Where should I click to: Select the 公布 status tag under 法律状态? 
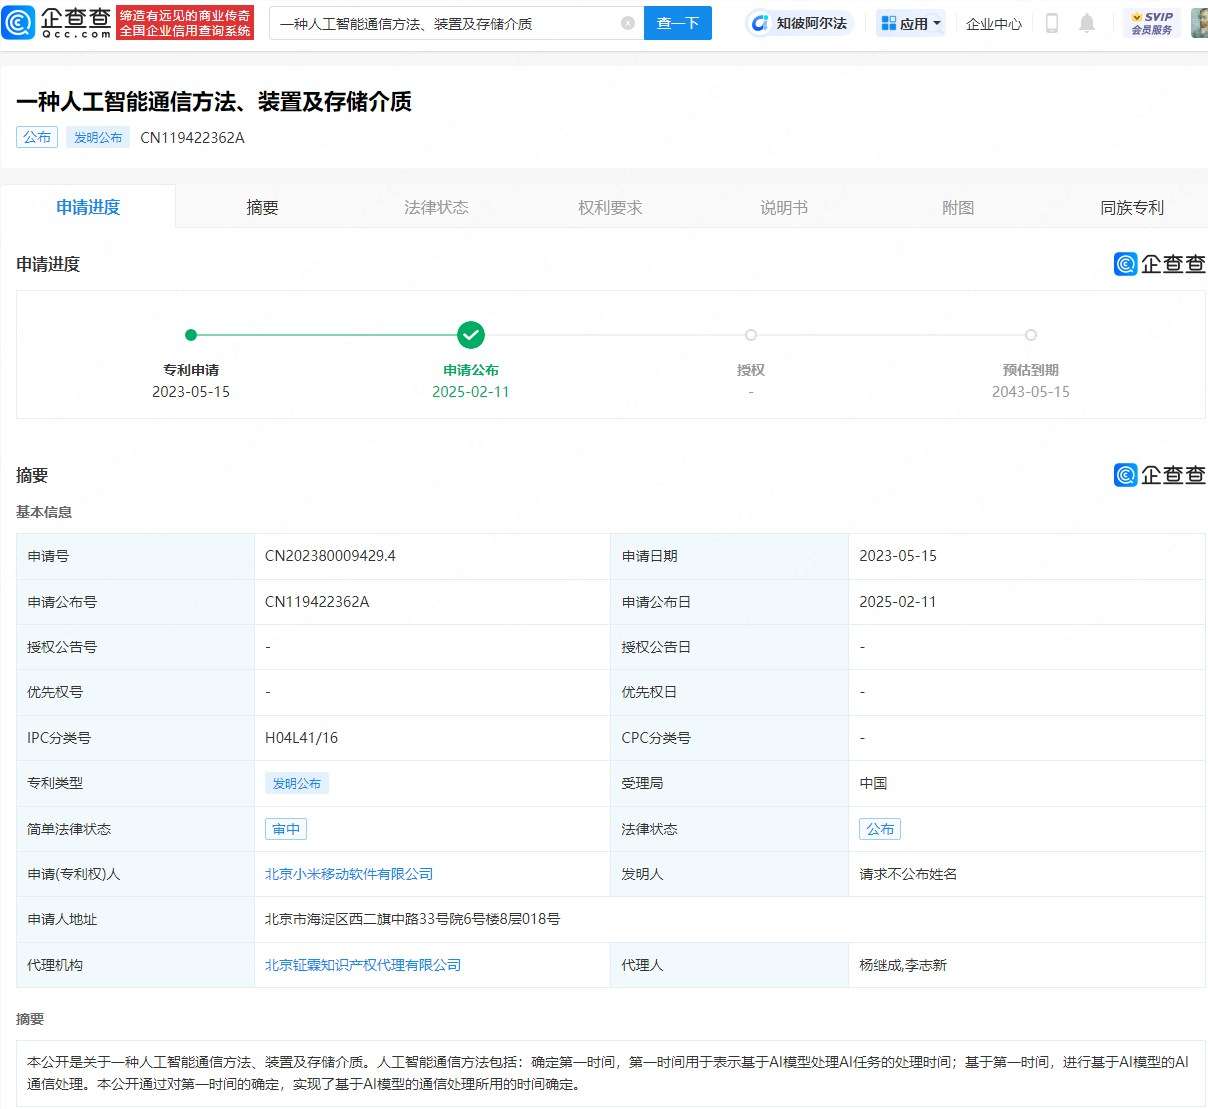coord(880,828)
